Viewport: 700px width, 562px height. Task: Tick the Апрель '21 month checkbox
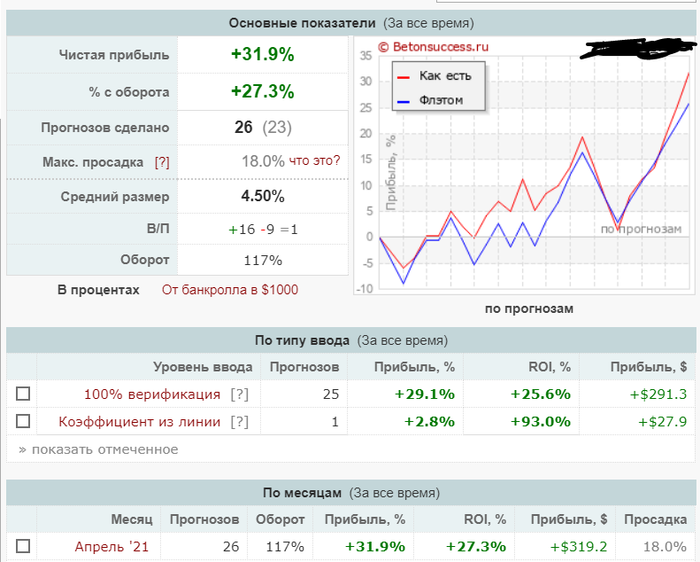(23, 546)
